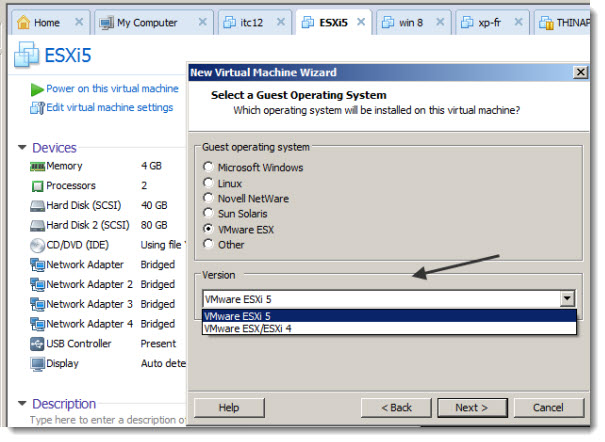Select the Sun Solaris radio button
The height and width of the screenshot is (442, 605).
208,213
